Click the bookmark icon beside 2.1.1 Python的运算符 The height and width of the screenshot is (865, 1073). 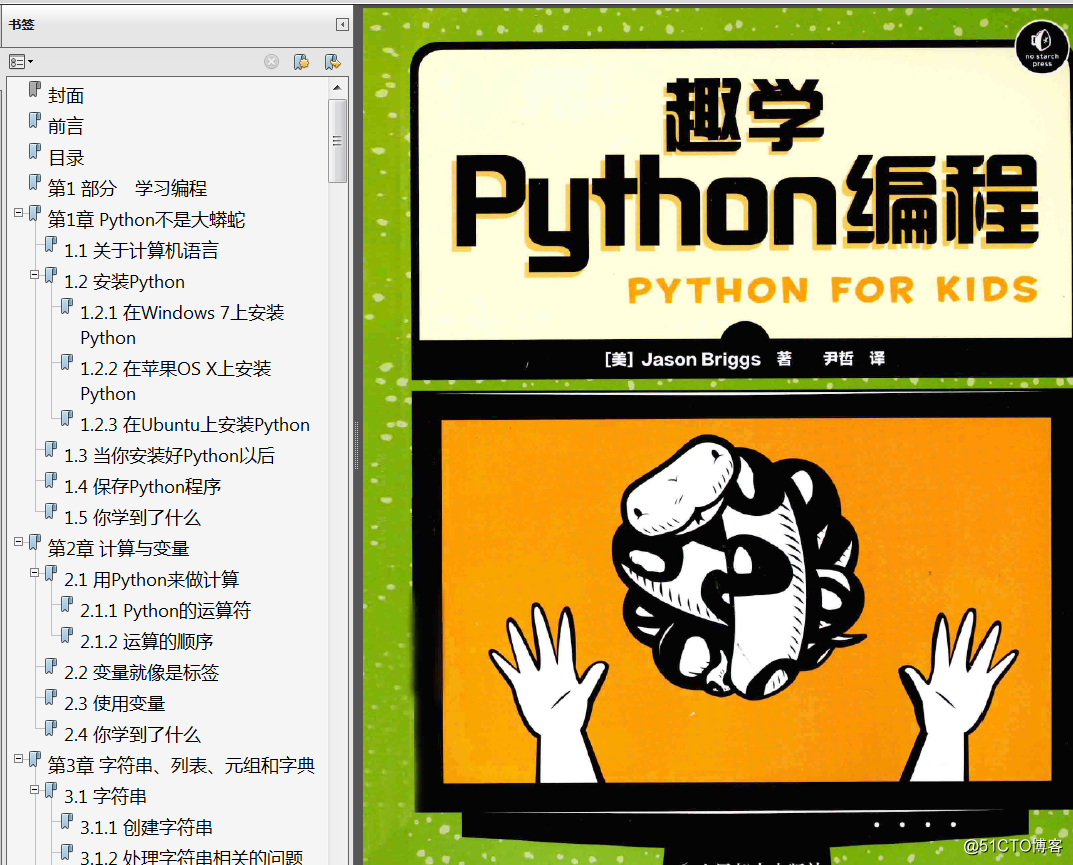pos(67,604)
